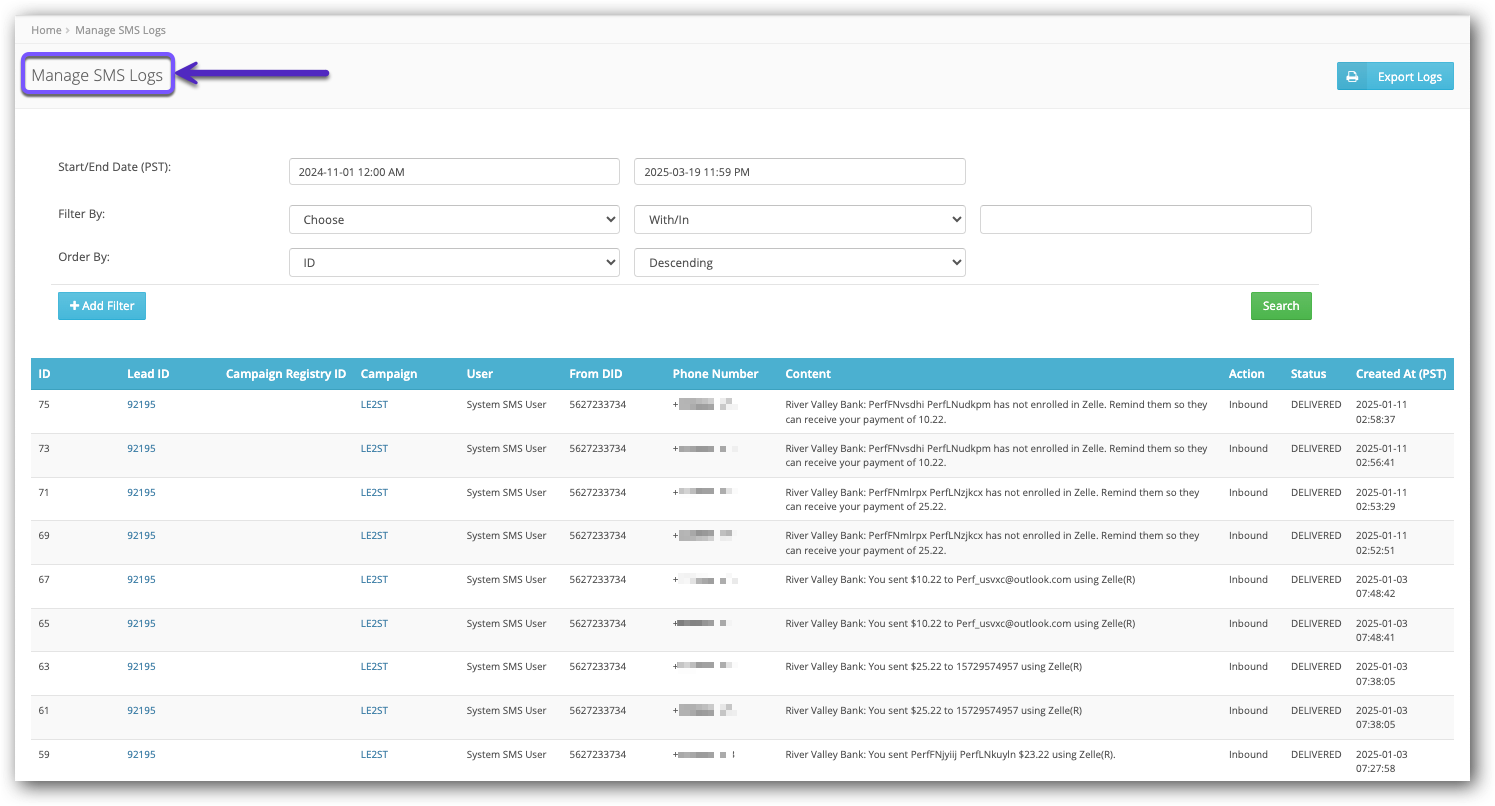This screenshot has width=1495, height=806.
Task: Open Lead ID 92195 in row 61
Action: click(141, 711)
